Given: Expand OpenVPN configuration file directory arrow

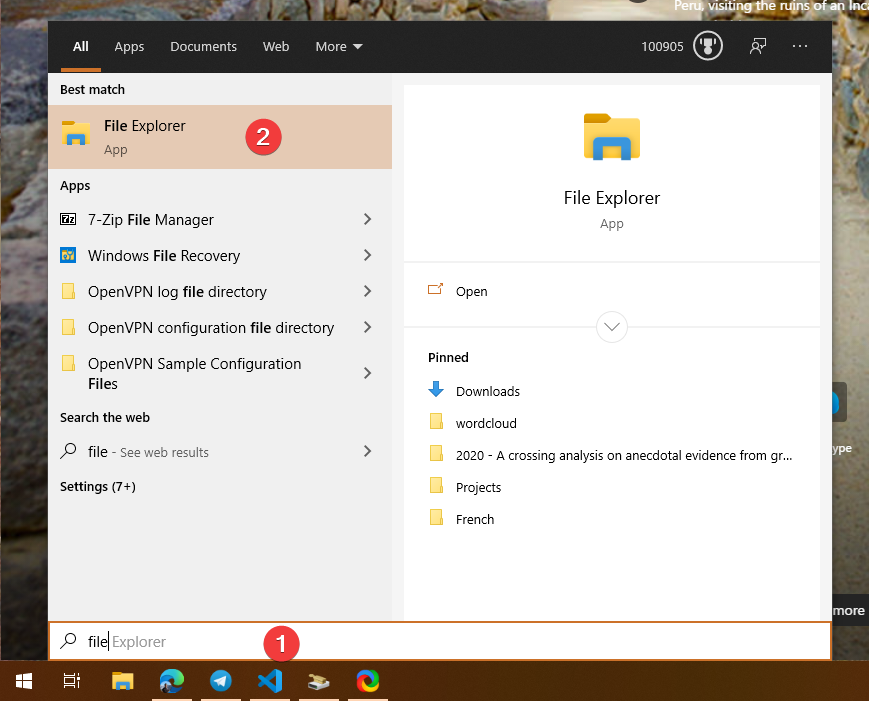Looking at the screenshot, I should (367, 327).
